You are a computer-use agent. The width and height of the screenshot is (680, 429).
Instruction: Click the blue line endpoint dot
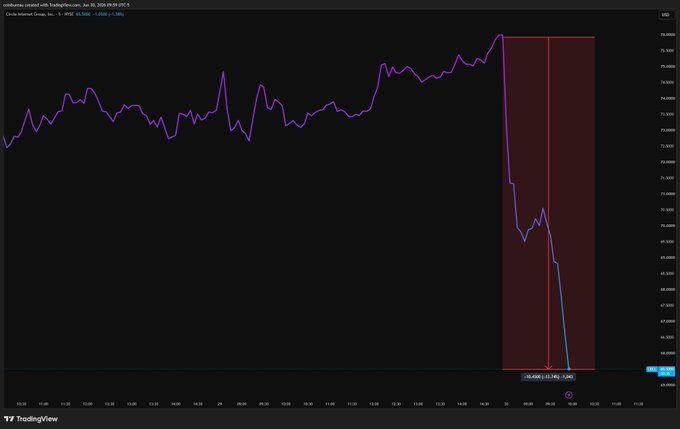pos(569,369)
